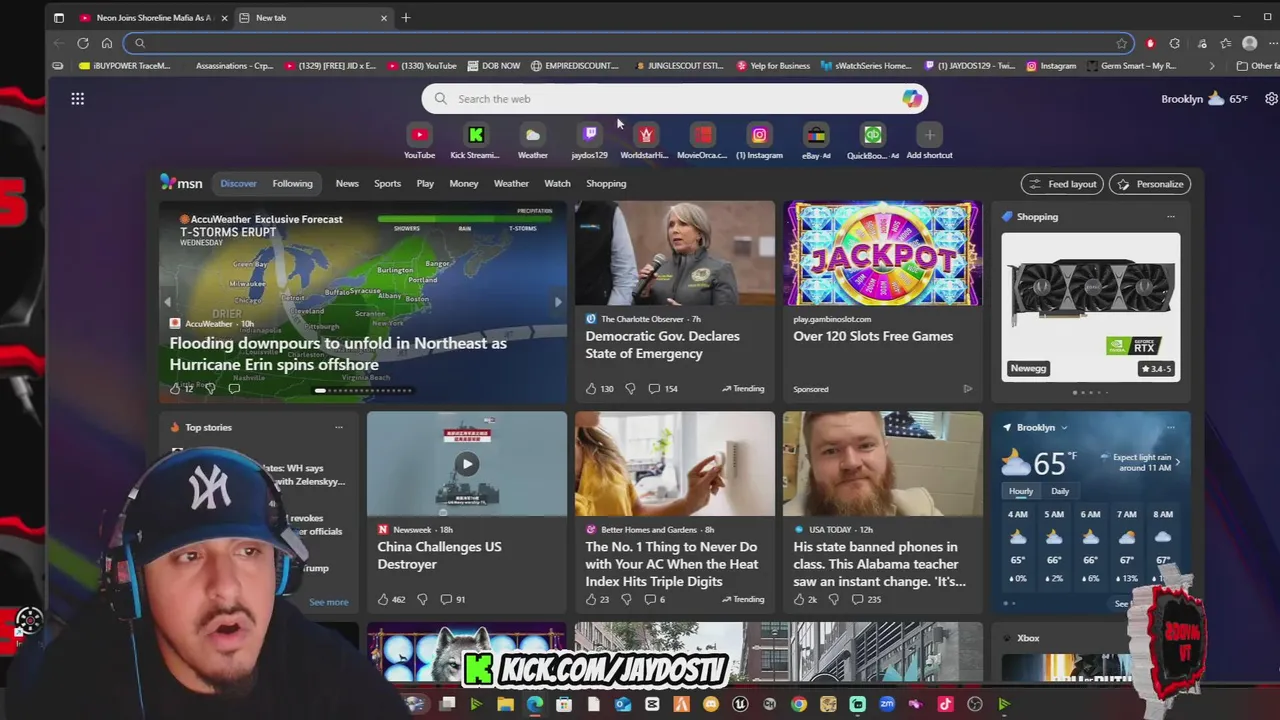Image resolution: width=1280 pixels, height=720 pixels.
Task: Open the WorldstarHip shortcut tile
Action: point(645,141)
